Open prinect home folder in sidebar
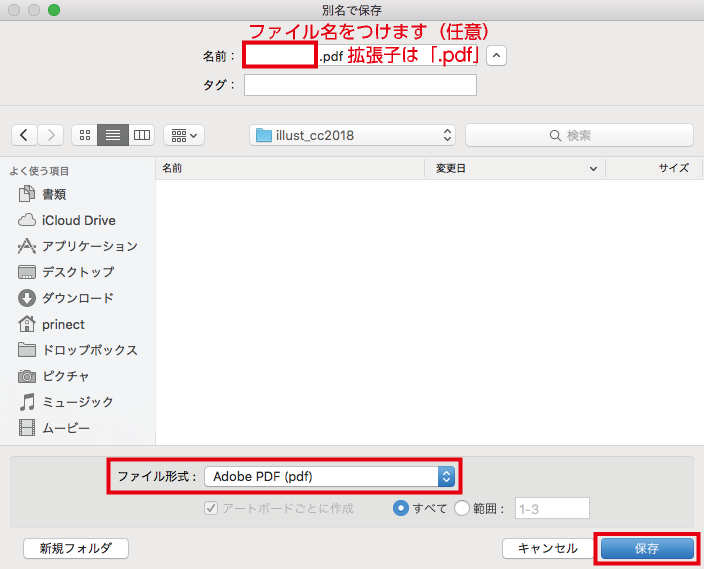Image resolution: width=704 pixels, height=569 pixels. coord(51,324)
